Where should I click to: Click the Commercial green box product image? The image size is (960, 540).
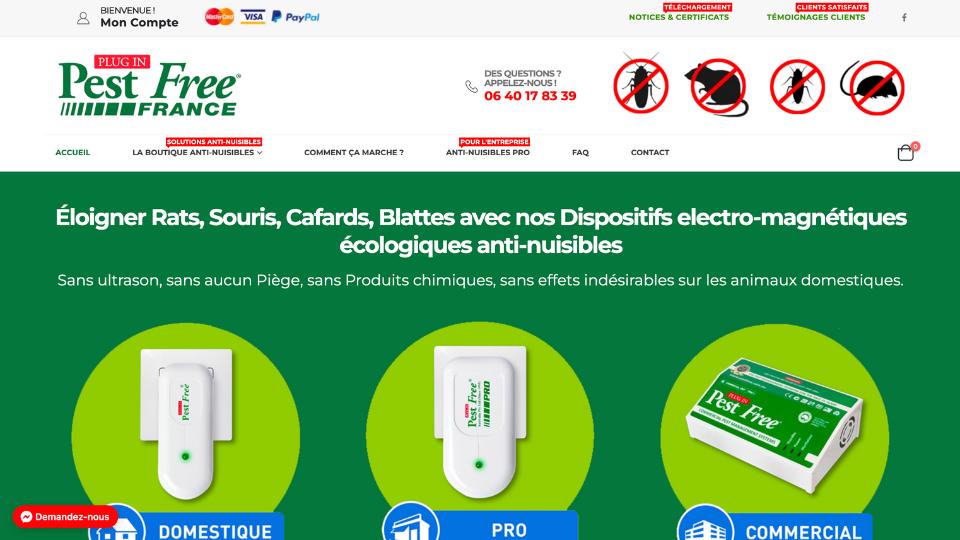(x=775, y=424)
